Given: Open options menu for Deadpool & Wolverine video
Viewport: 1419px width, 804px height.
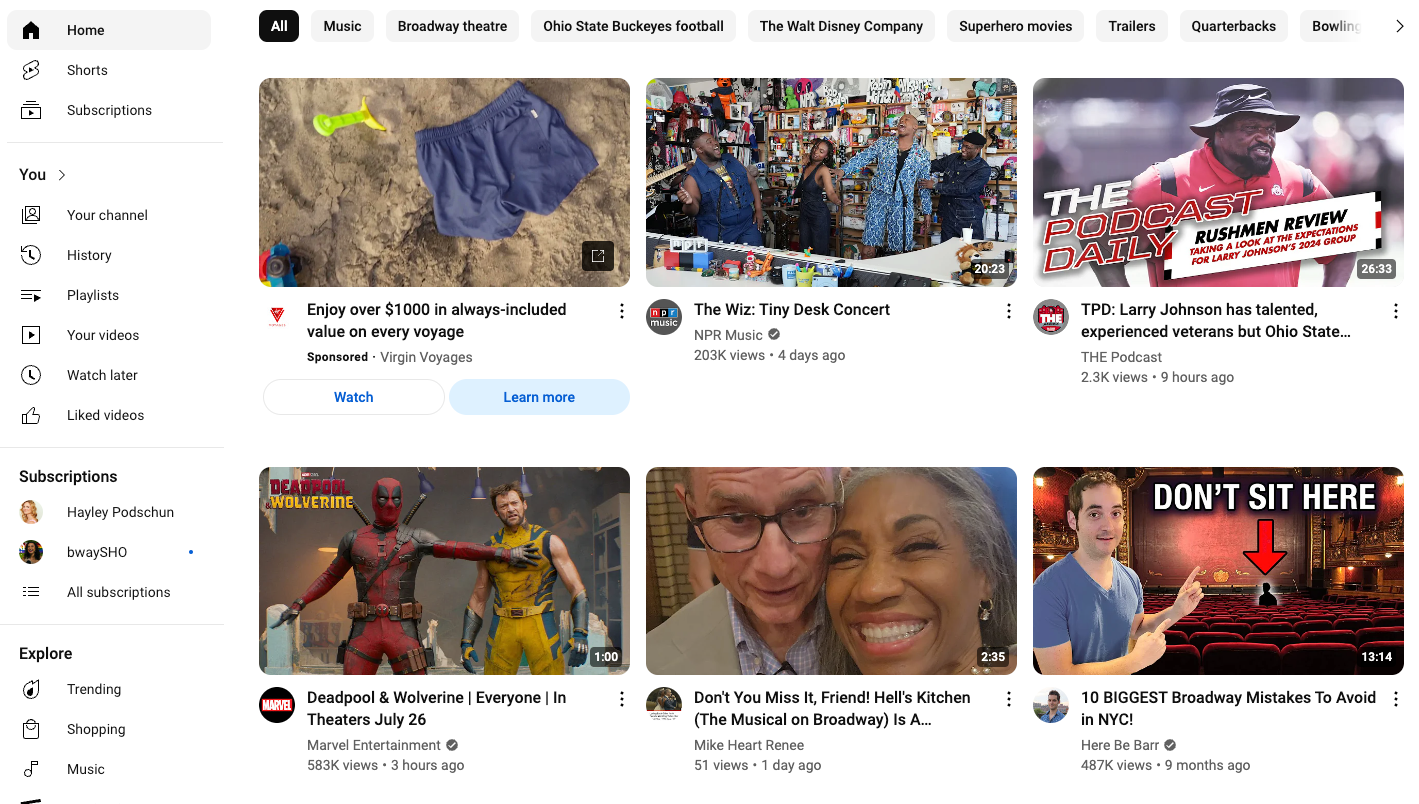Looking at the screenshot, I should click(621, 699).
